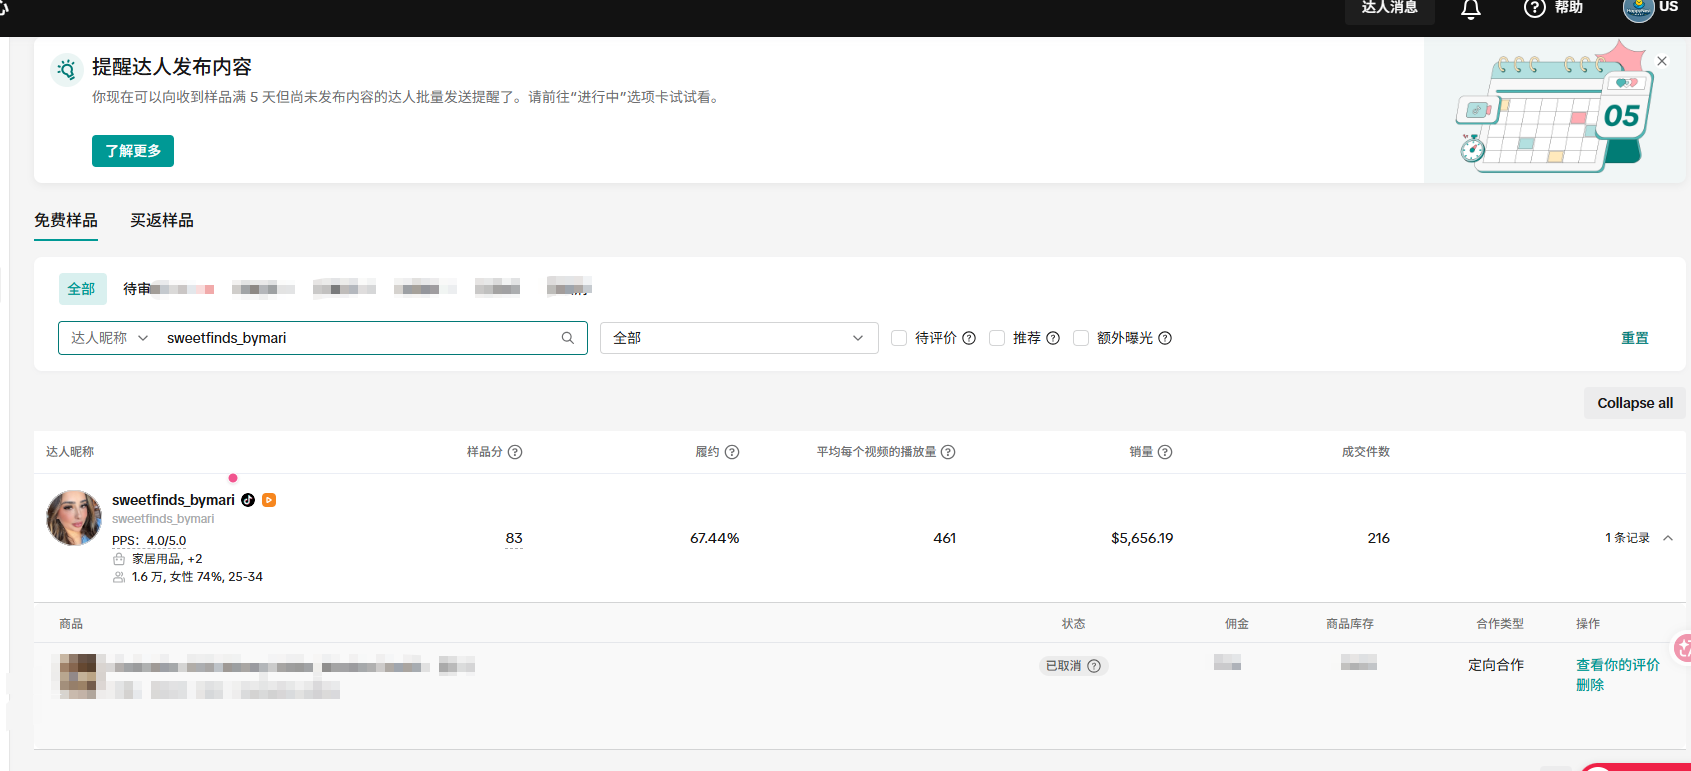Image resolution: width=1691 pixels, height=771 pixels.
Task: Click the info icon beside 履约
Action: (x=732, y=452)
